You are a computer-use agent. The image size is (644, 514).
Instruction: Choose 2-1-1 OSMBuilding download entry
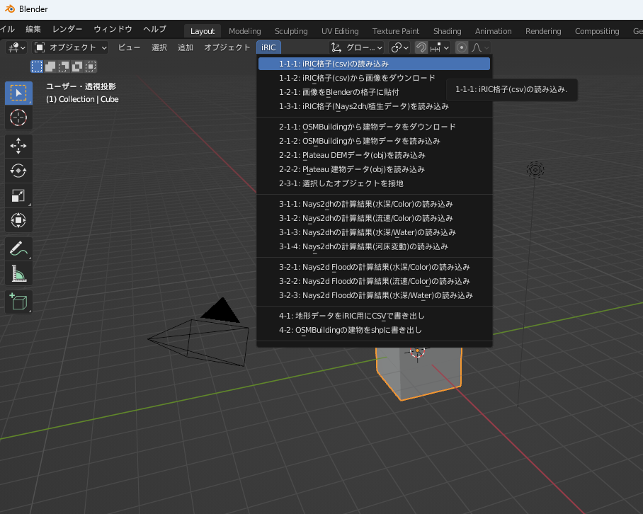(x=374, y=127)
